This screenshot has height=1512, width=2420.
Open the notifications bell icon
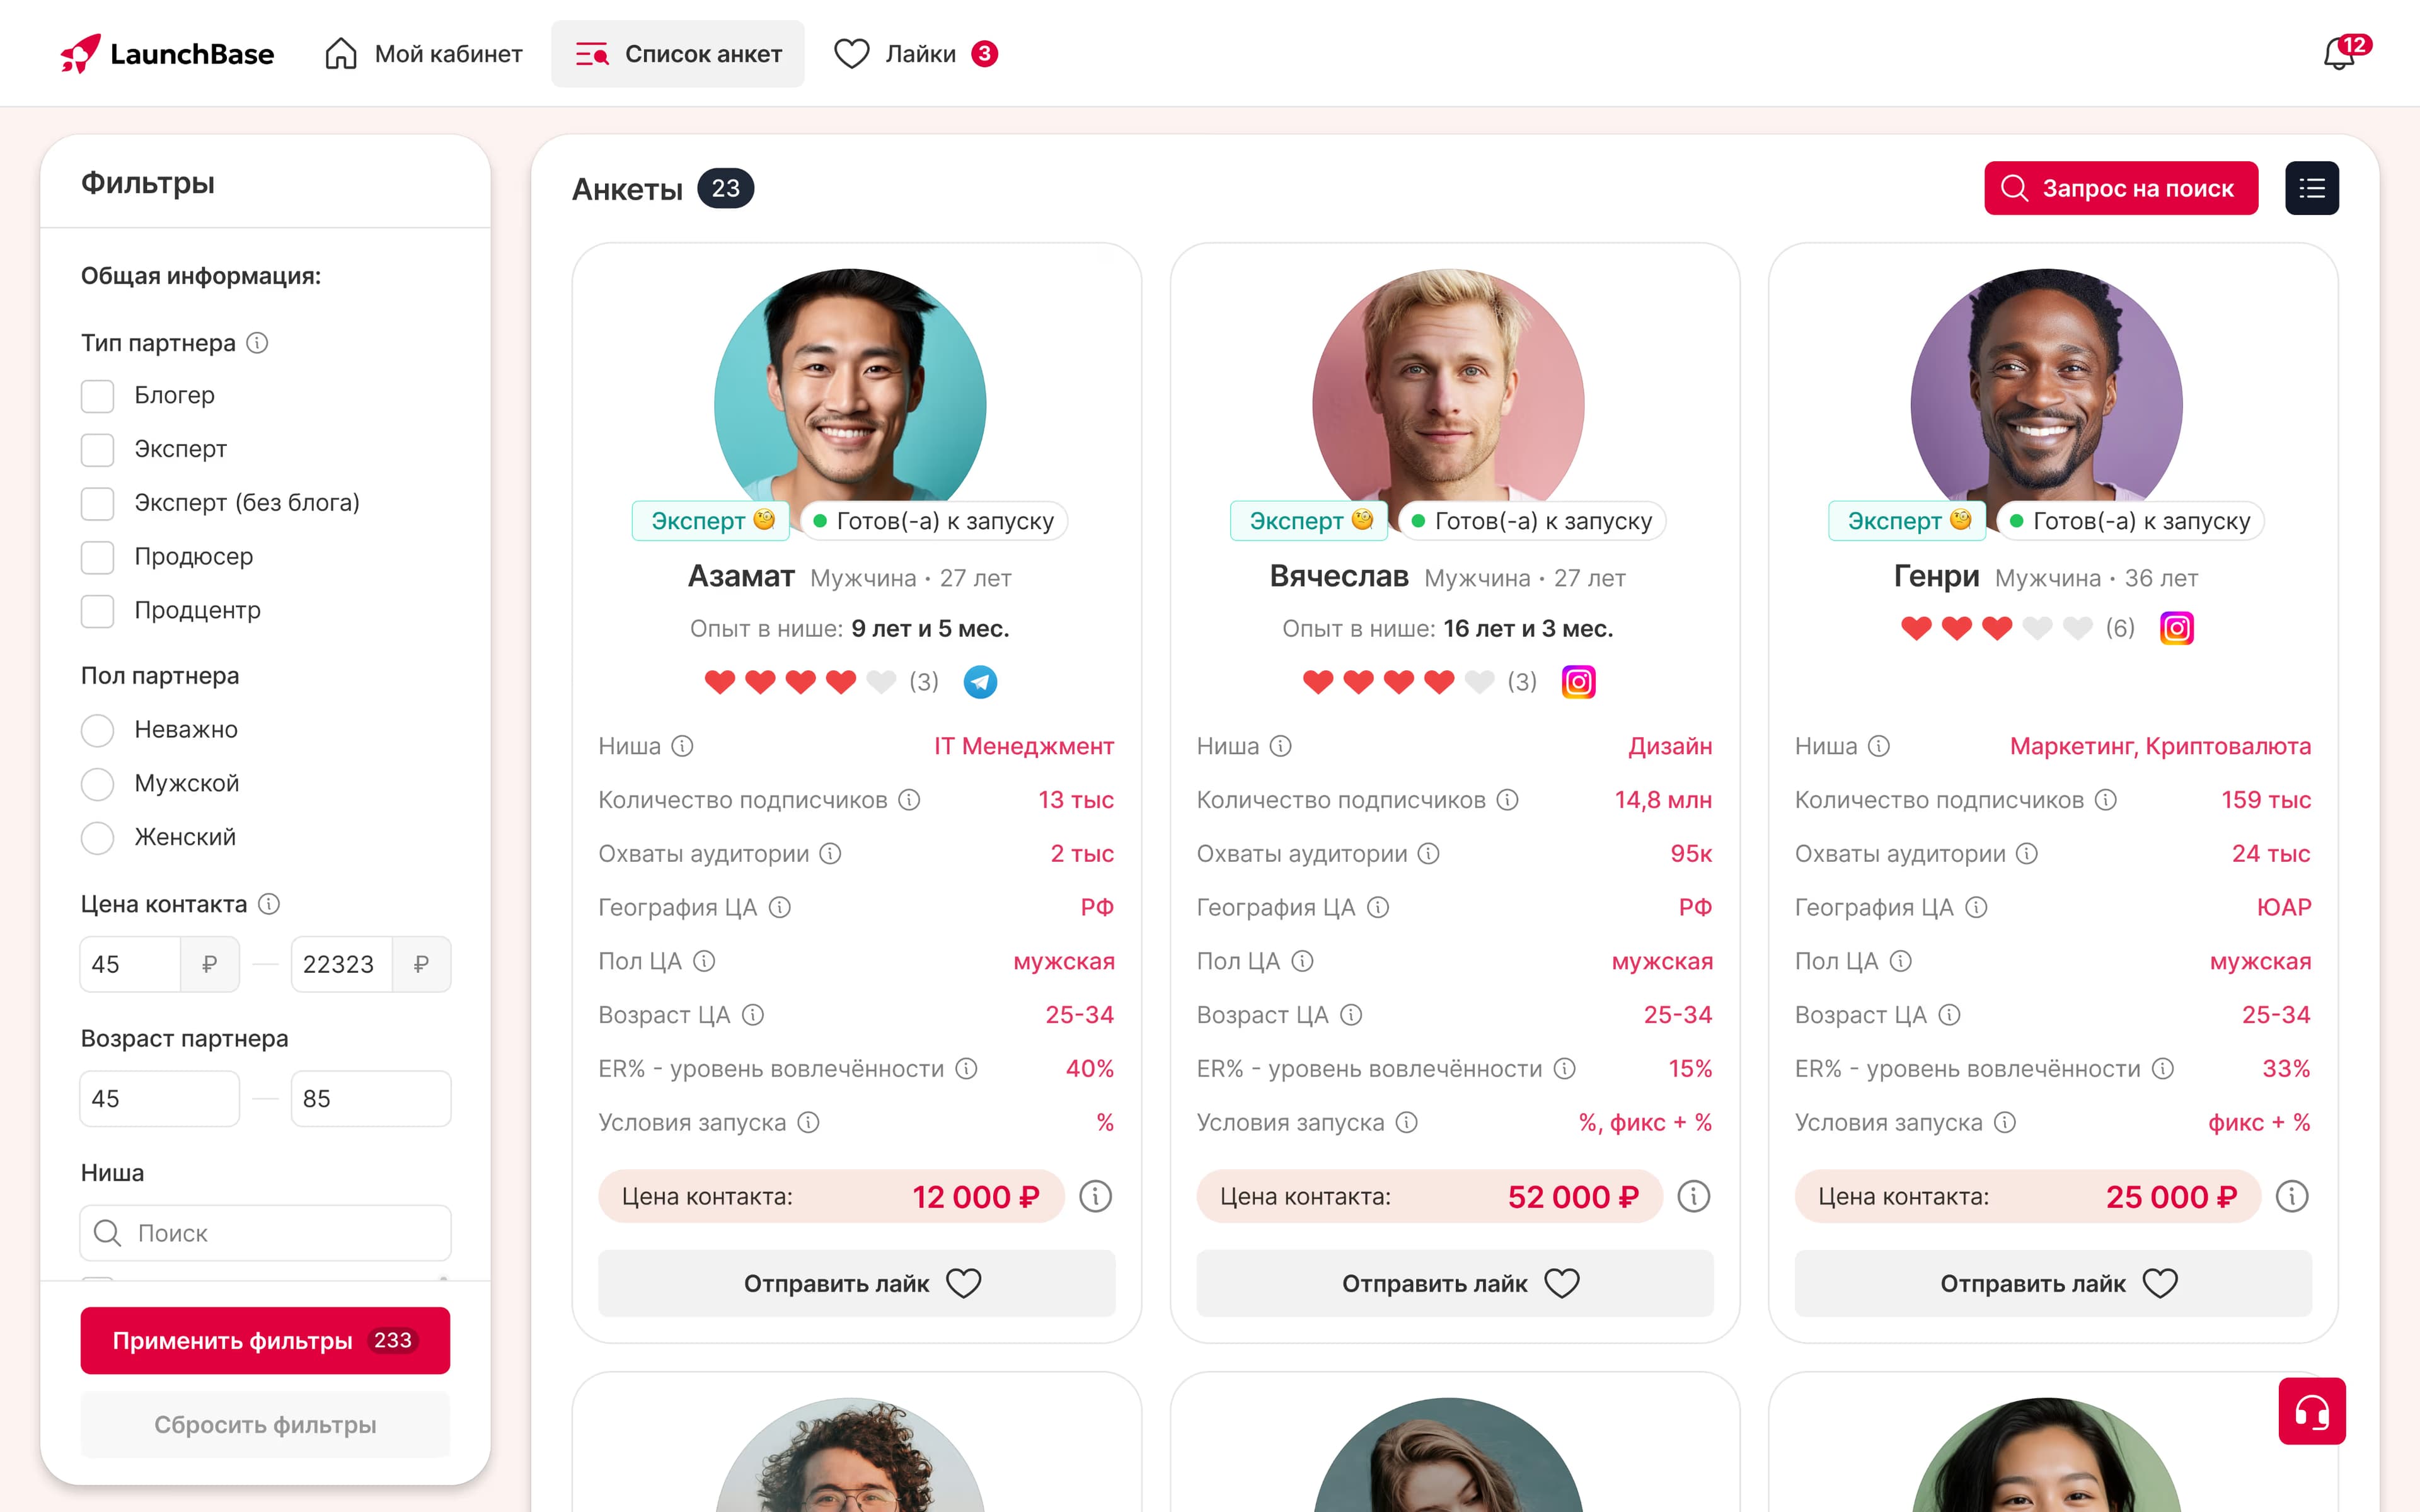[x=2339, y=54]
